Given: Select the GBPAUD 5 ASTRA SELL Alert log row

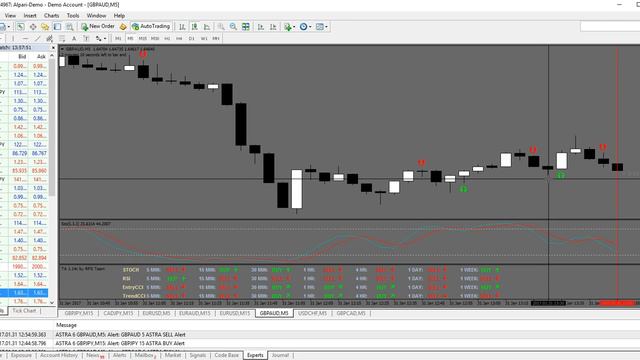Looking at the screenshot, I should click(x=320, y=334).
